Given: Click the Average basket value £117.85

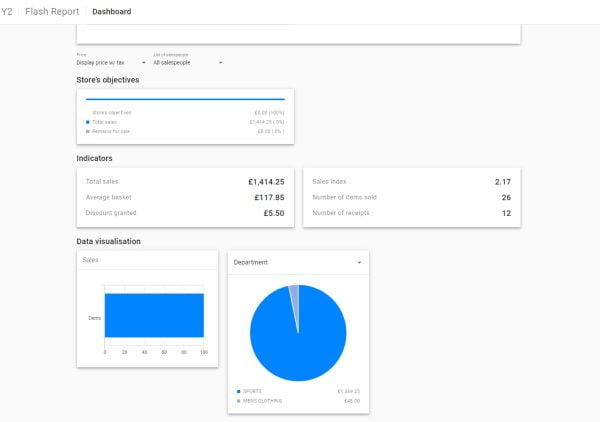Looking at the screenshot, I should click(x=269, y=197).
